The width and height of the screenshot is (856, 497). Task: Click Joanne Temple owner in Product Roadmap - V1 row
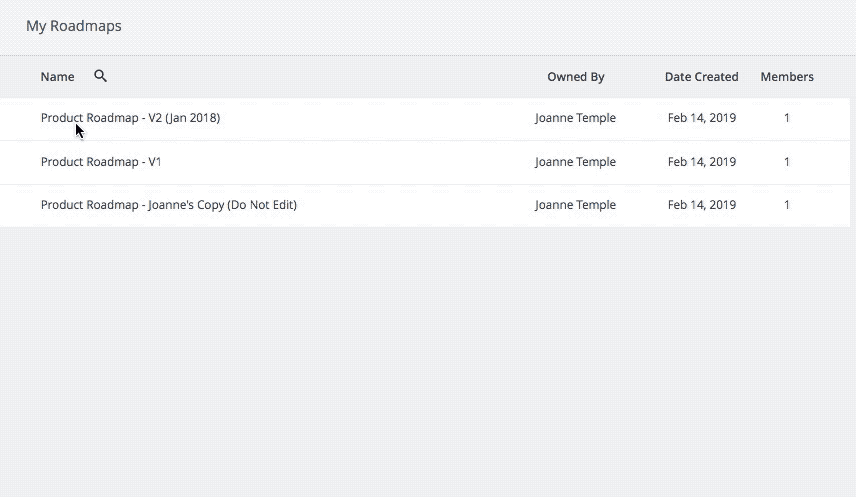coord(575,162)
